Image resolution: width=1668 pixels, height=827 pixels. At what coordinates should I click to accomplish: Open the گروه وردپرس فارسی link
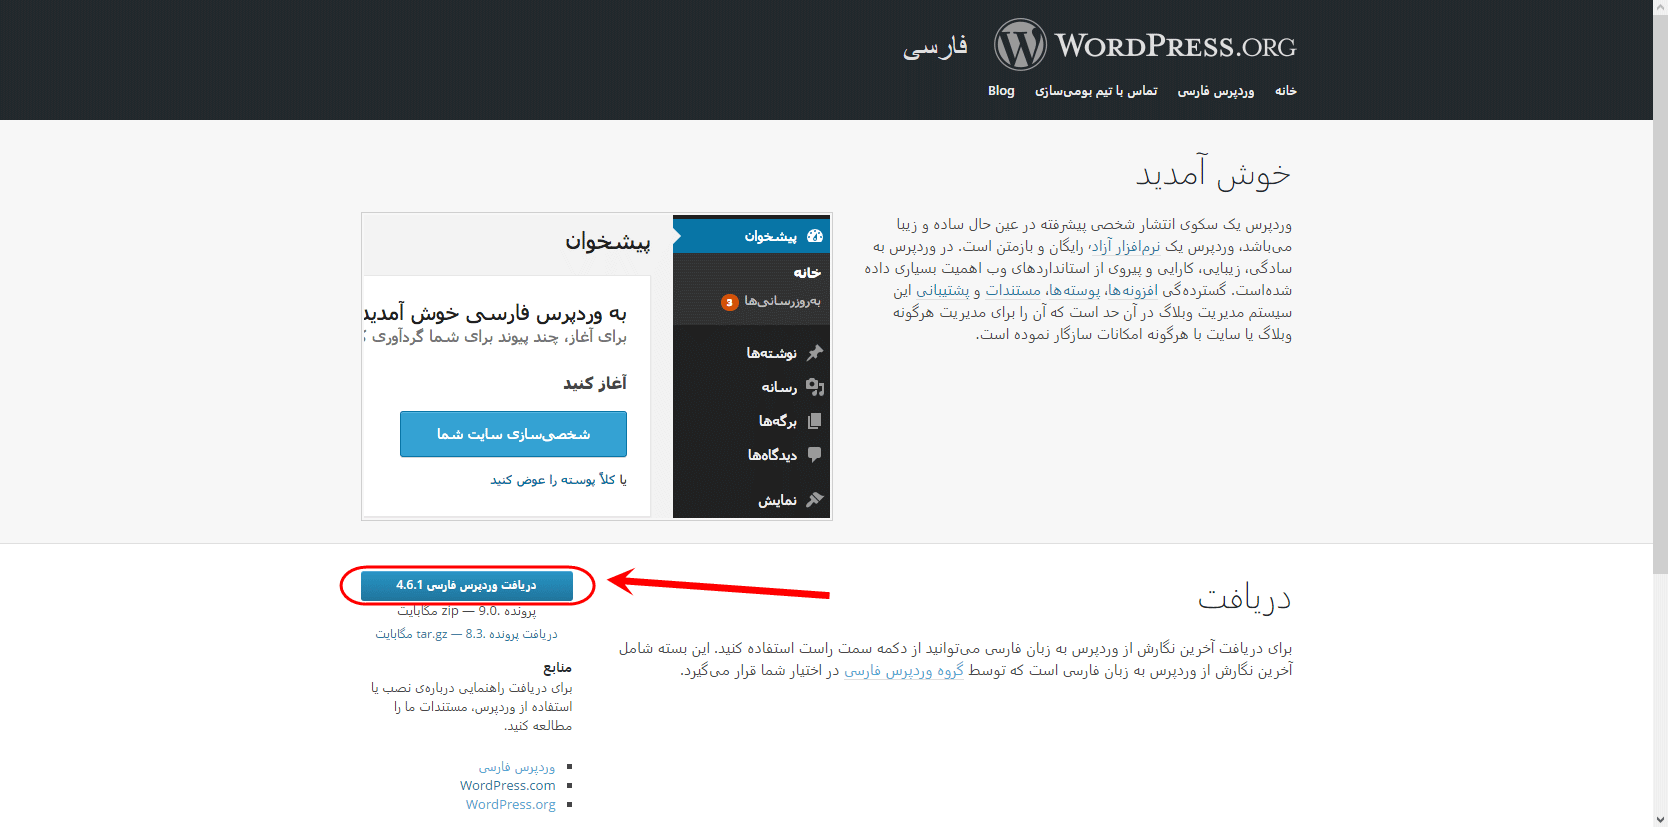(x=904, y=671)
